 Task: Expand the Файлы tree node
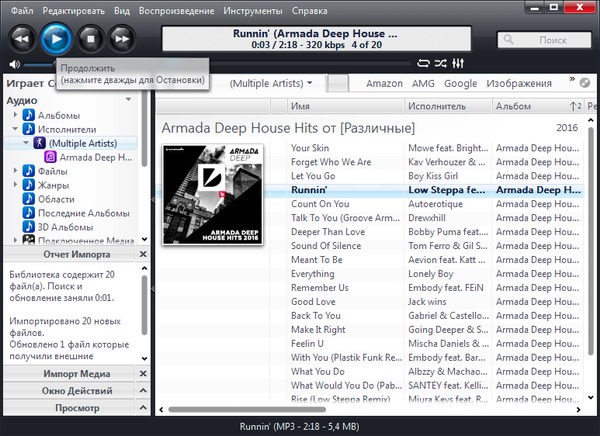tap(15, 171)
